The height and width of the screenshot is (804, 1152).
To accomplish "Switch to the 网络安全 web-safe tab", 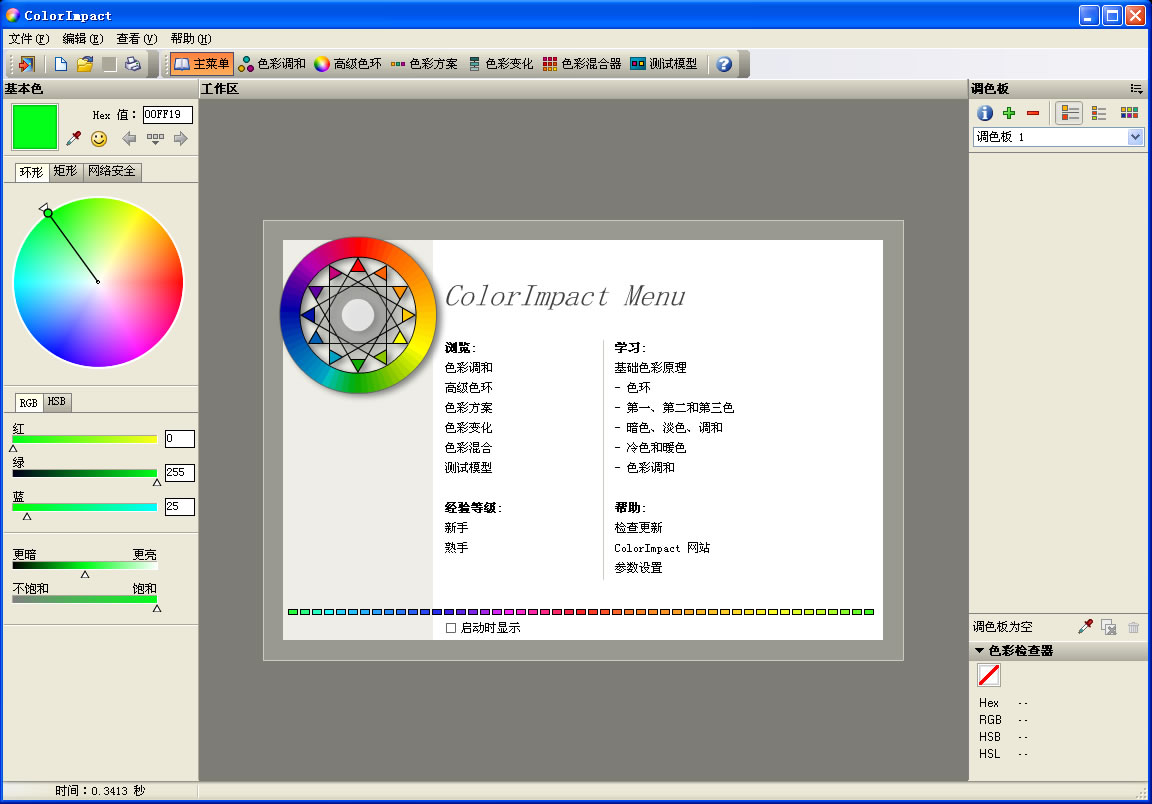I will click(112, 171).
